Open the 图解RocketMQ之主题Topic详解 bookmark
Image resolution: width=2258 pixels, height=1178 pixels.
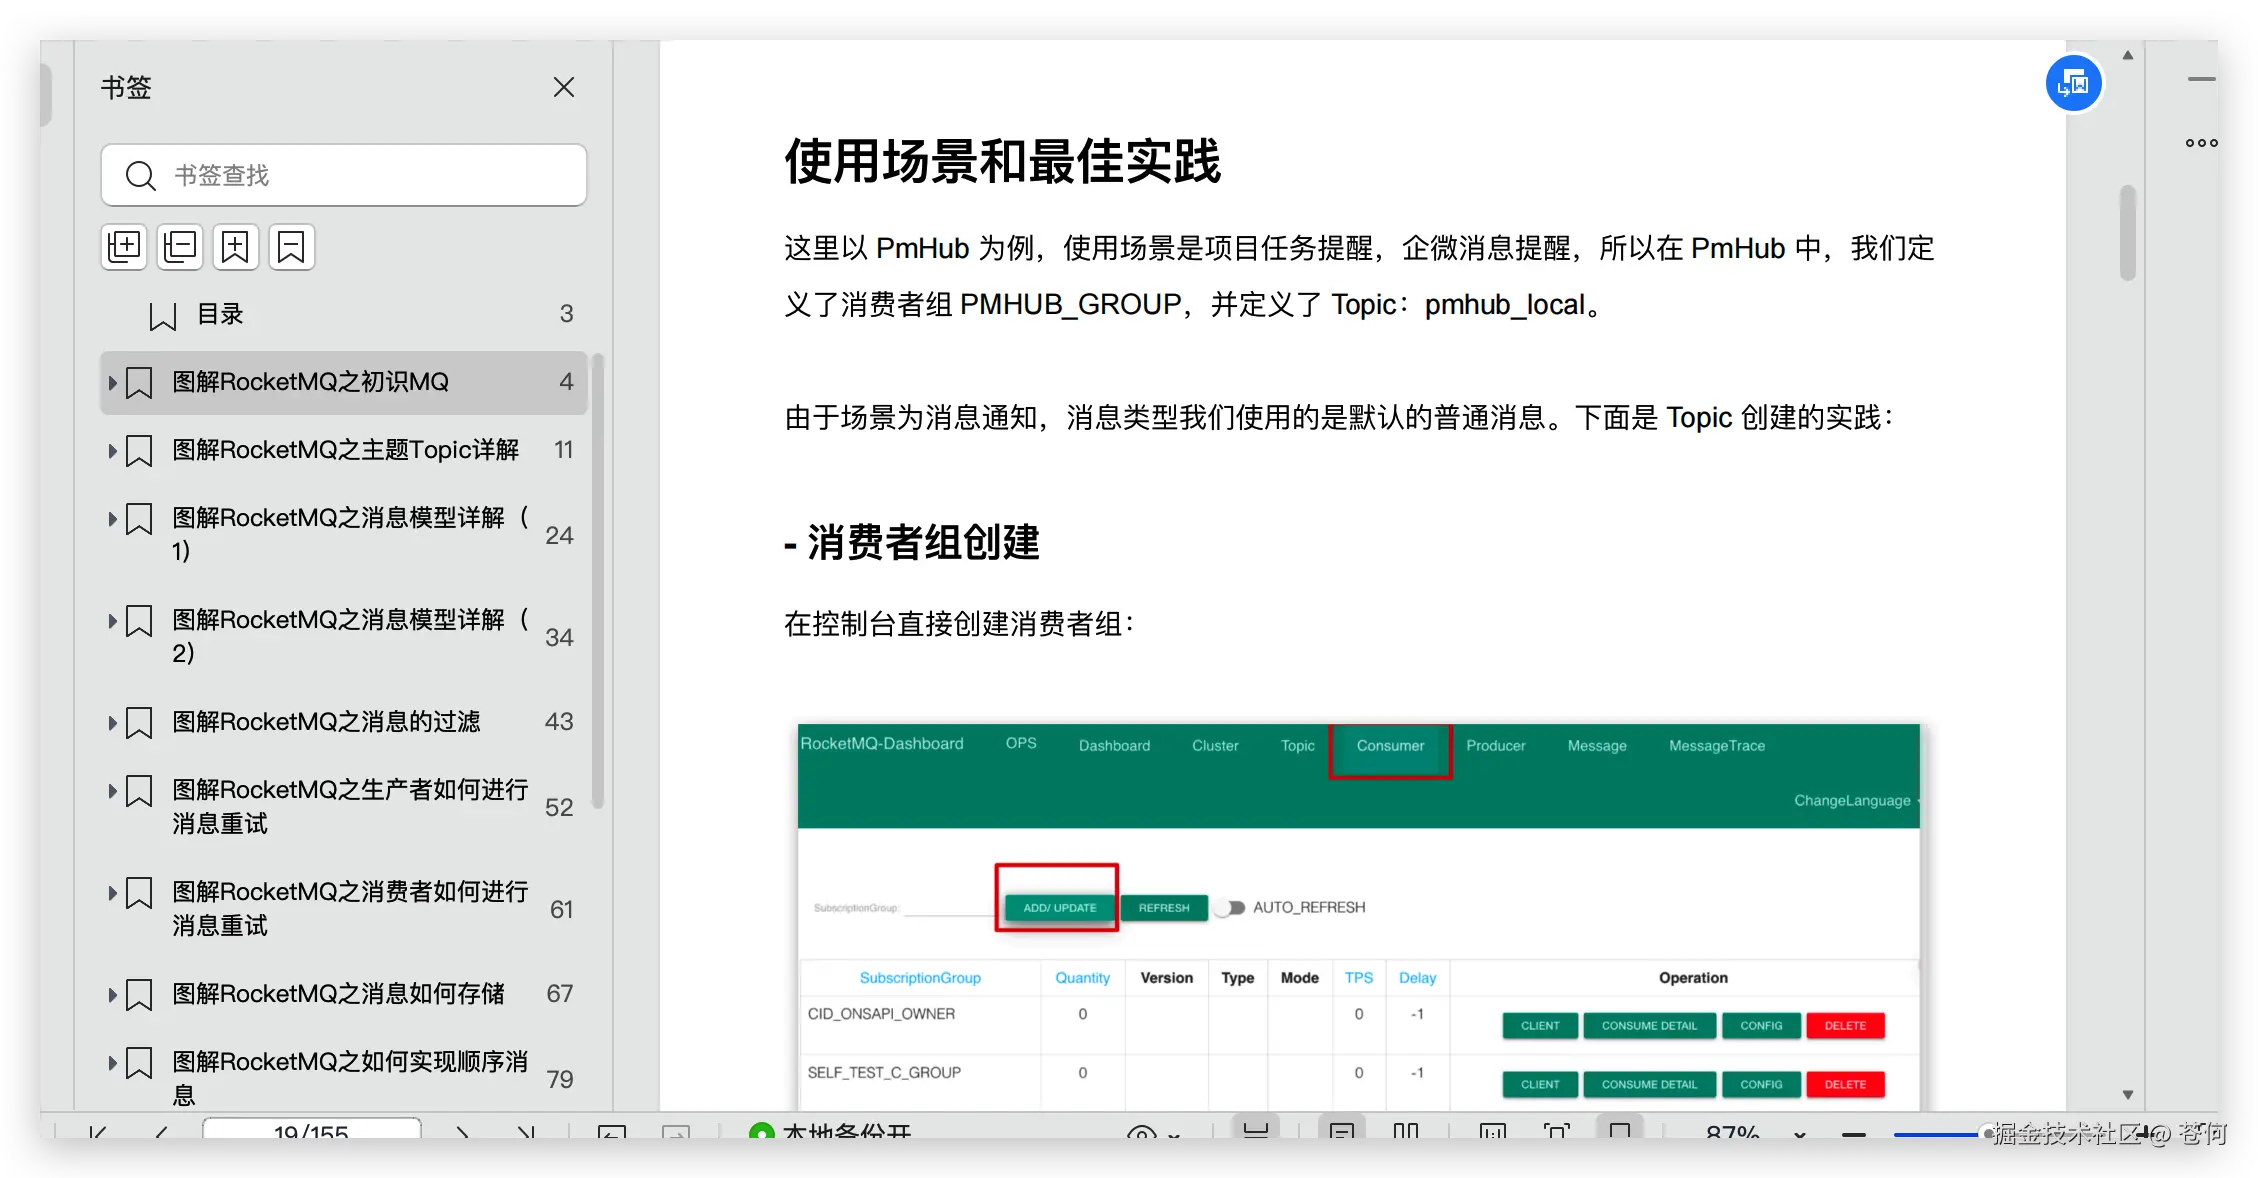tap(346, 450)
